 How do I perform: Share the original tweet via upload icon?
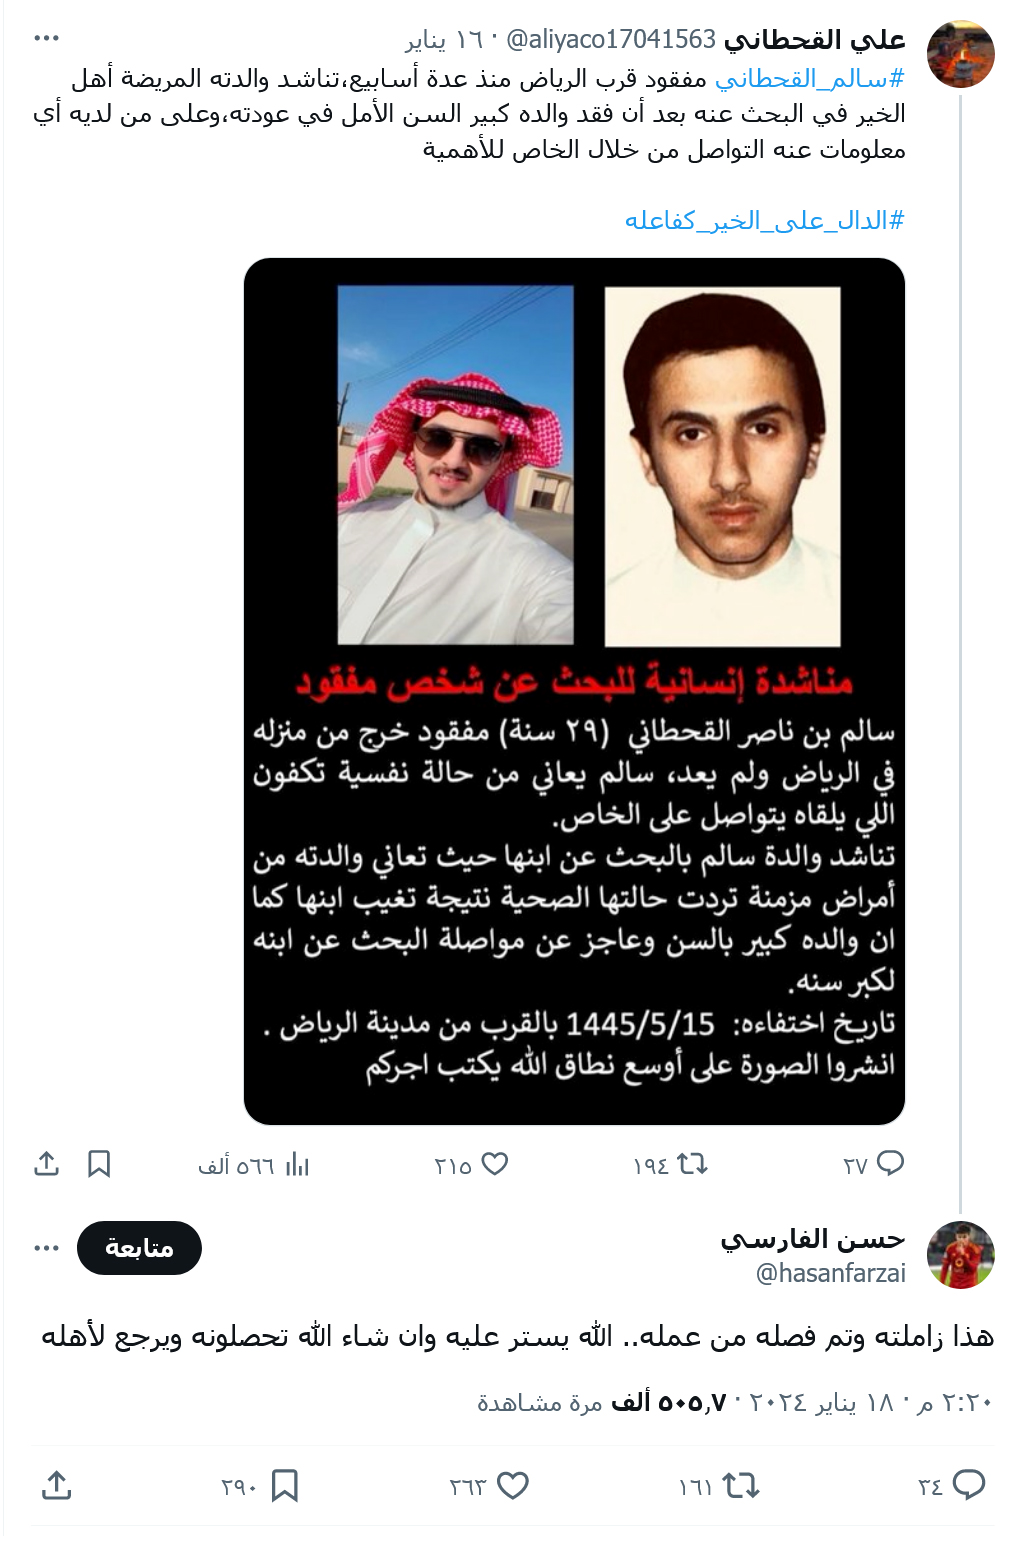(47, 1163)
